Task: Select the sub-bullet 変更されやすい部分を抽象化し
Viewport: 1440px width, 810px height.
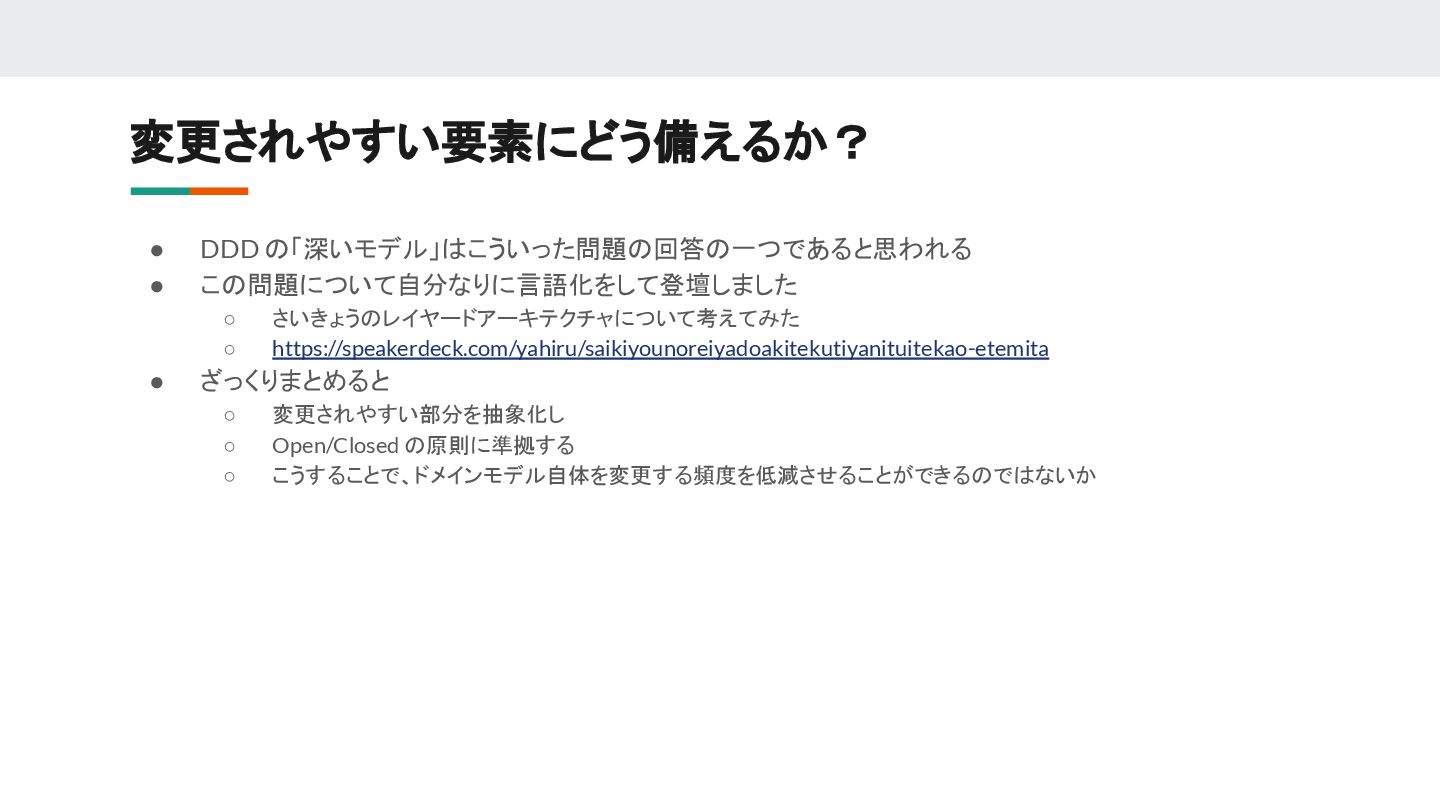Action: 419,414
